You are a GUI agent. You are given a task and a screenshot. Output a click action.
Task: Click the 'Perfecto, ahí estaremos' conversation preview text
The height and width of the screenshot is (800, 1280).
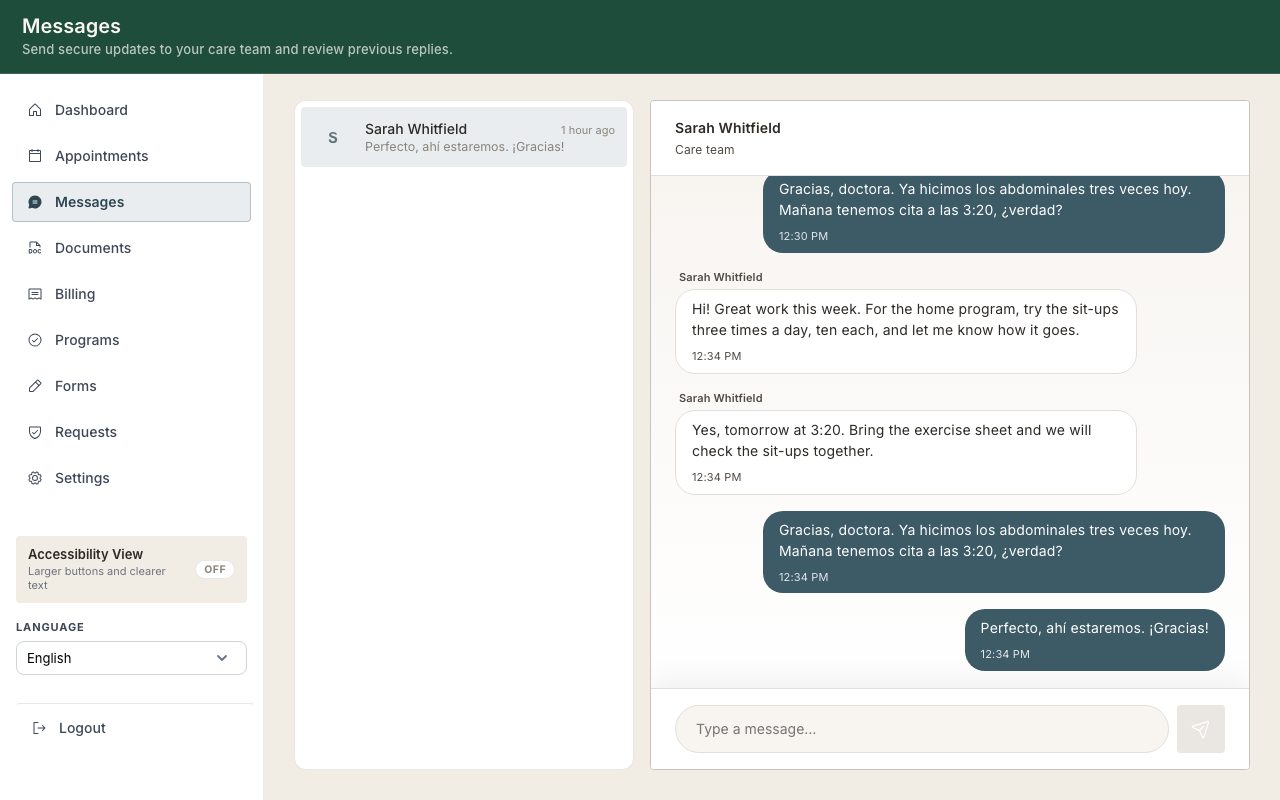[x=464, y=147]
